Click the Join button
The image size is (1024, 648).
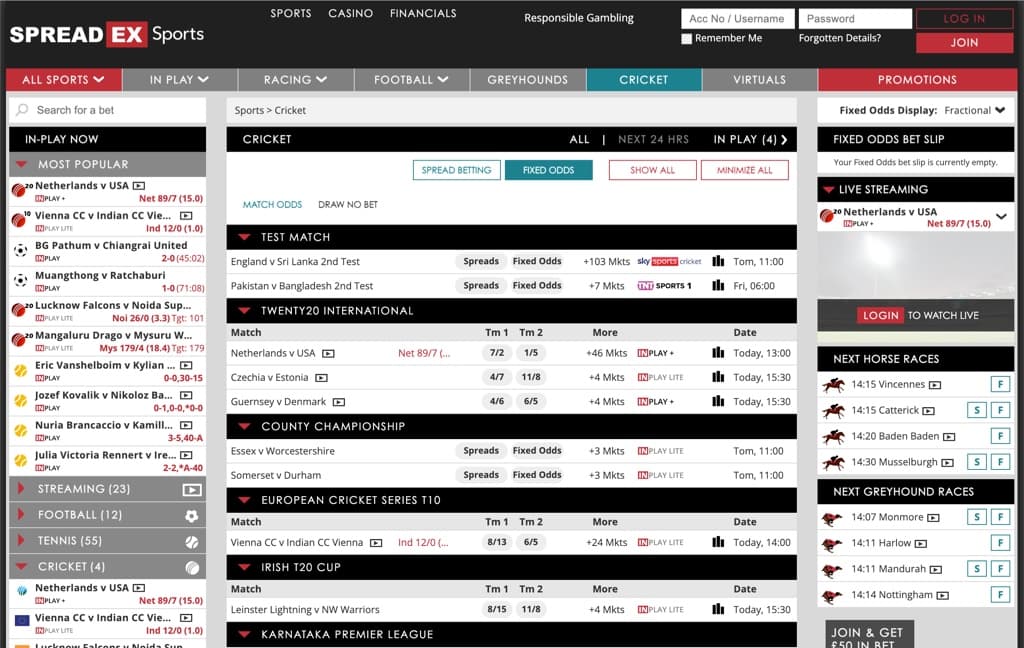click(x=965, y=42)
